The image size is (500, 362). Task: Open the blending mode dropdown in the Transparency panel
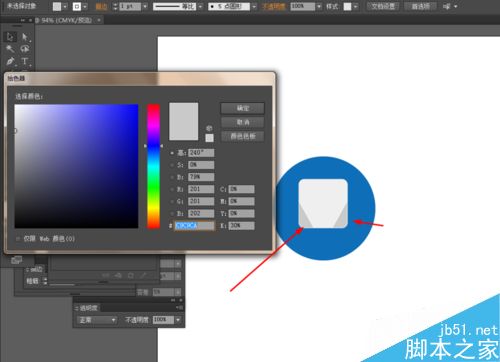97,320
